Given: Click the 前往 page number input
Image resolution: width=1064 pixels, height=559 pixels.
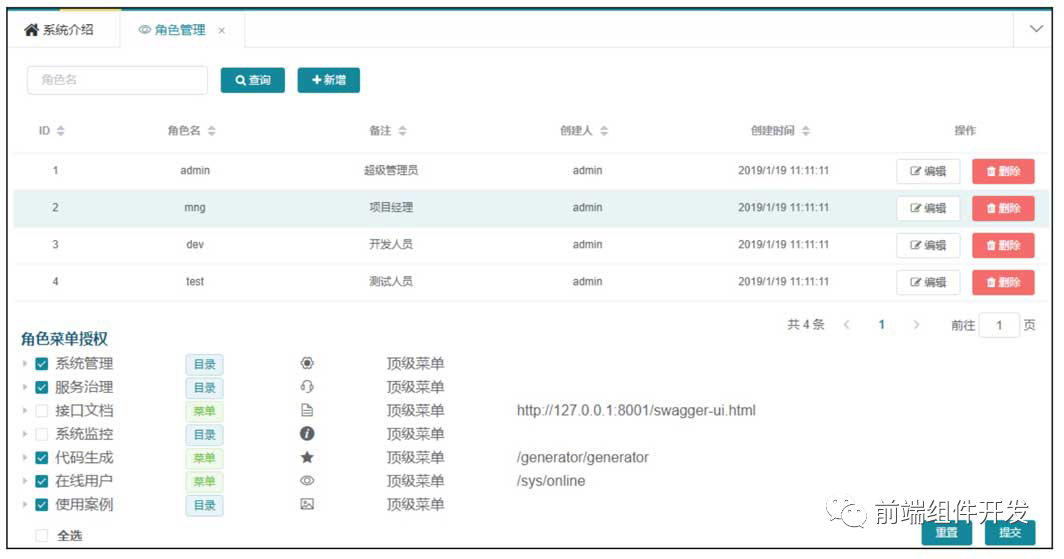Looking at the screenshot, I should pyautogui.click(x=999, y=325).
